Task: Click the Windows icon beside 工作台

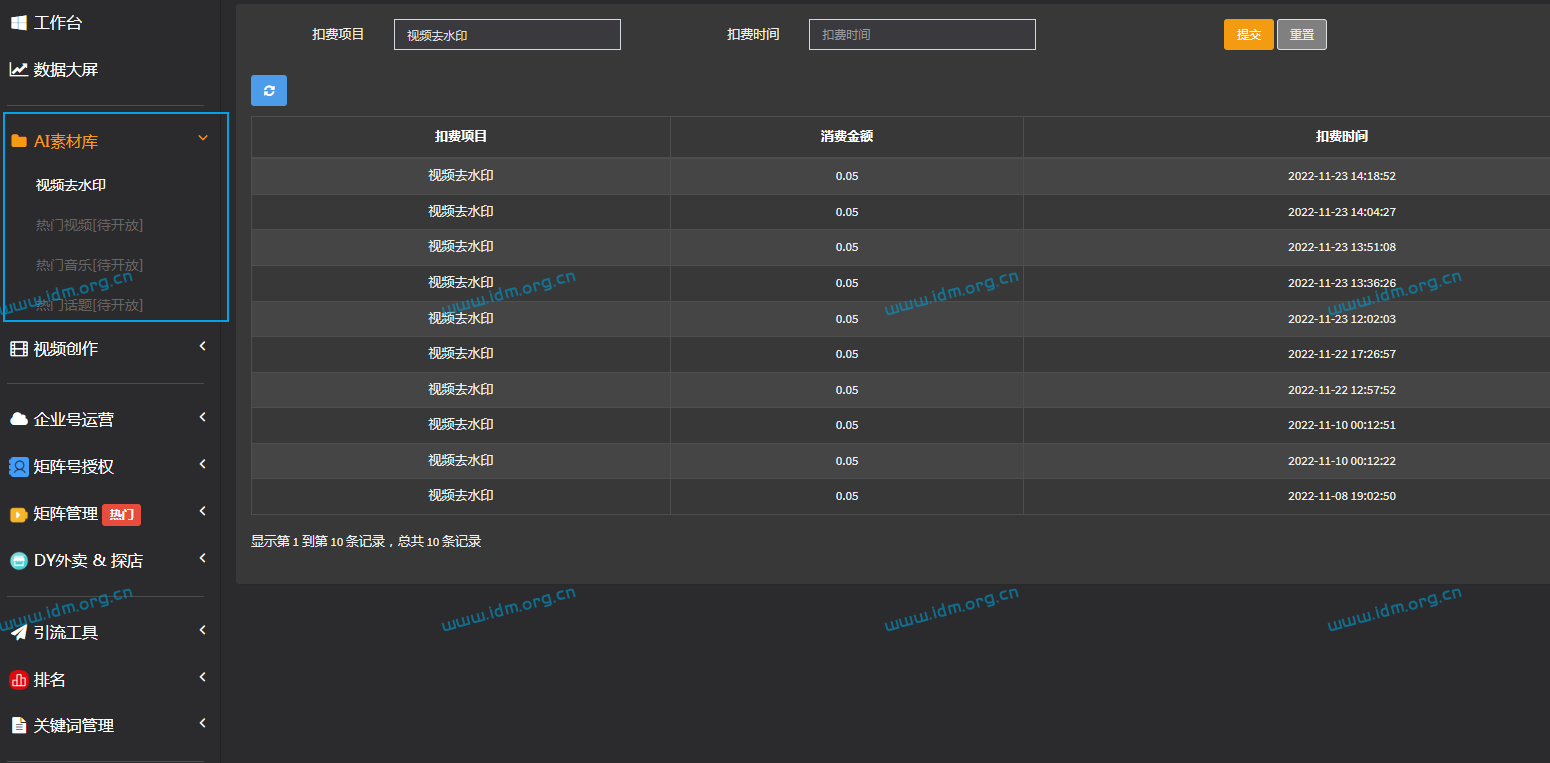Action: [x=19, y=22]
